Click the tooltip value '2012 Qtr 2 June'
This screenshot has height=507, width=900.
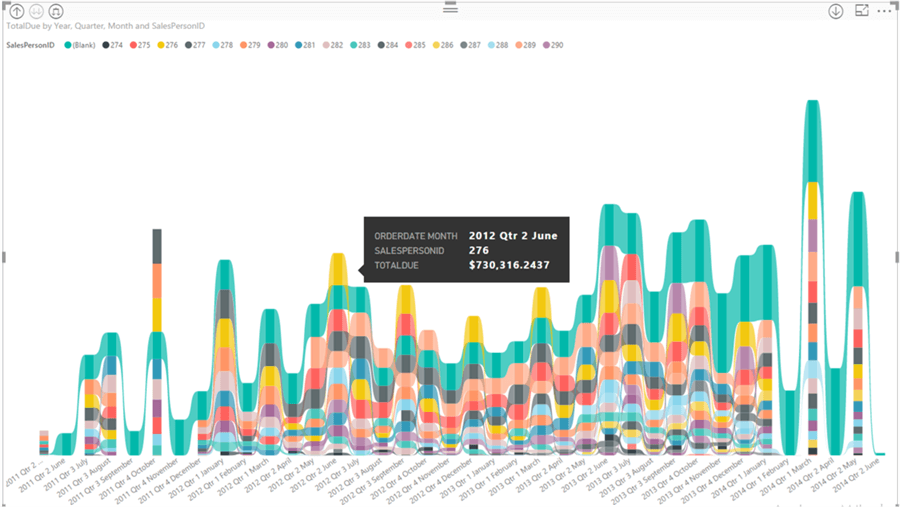pyautogui.click(x=513, y=235)
